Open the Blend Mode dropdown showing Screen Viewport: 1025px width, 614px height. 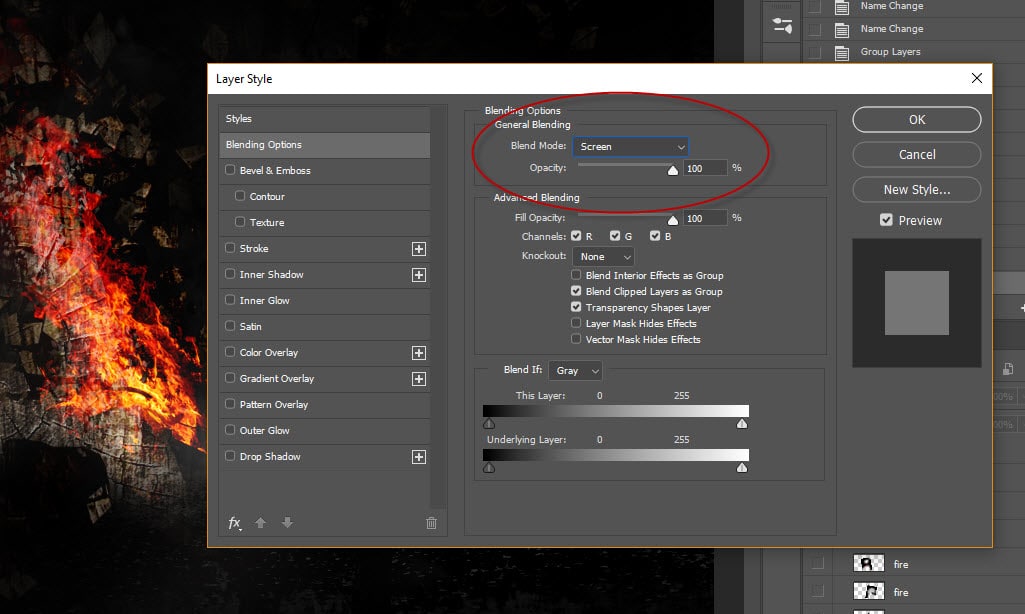[630, 147]
